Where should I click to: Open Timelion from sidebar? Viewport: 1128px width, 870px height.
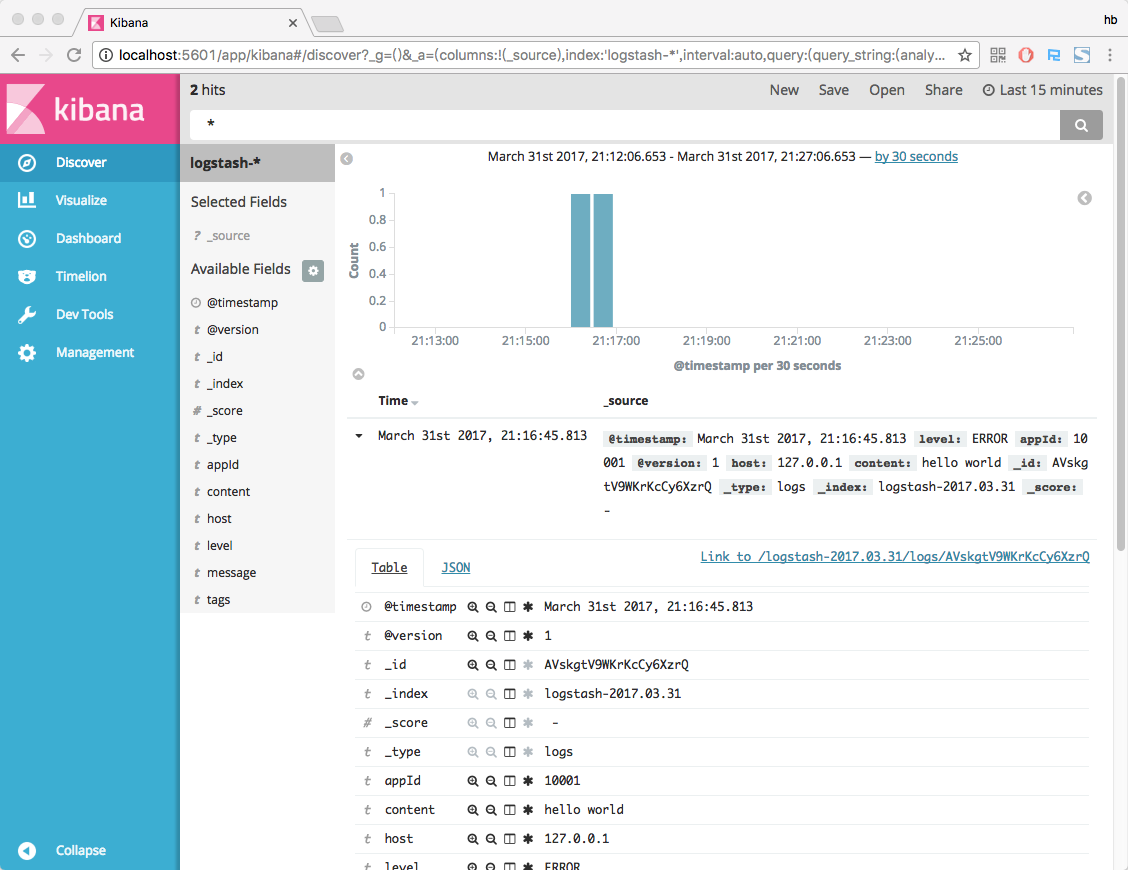[89, 276]
